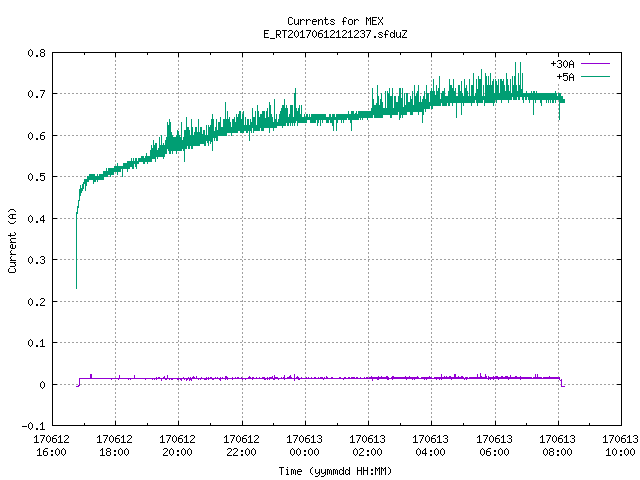This screenshot has width=640, height=480.
Task: Click the 0.6 y-axis tick label
Action: point(36,136)
